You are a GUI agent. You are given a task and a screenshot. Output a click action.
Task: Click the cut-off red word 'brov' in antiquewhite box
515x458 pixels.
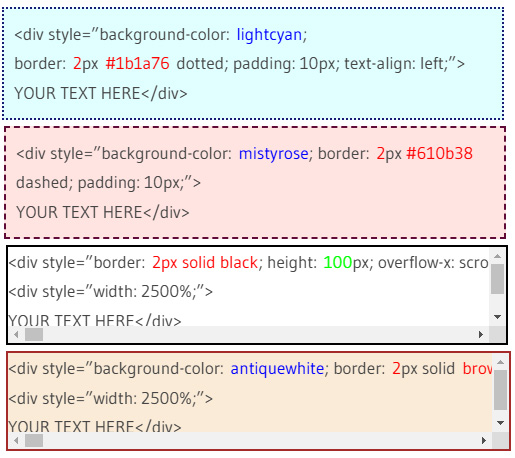point(477,369)
